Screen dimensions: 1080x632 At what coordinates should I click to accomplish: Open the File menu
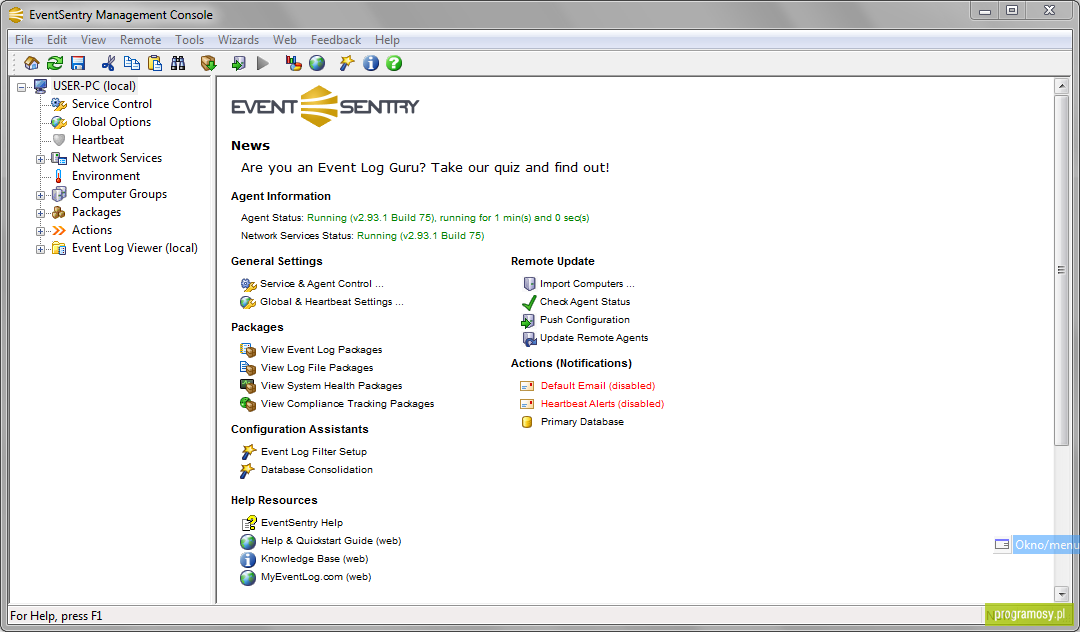pos(24,40)
